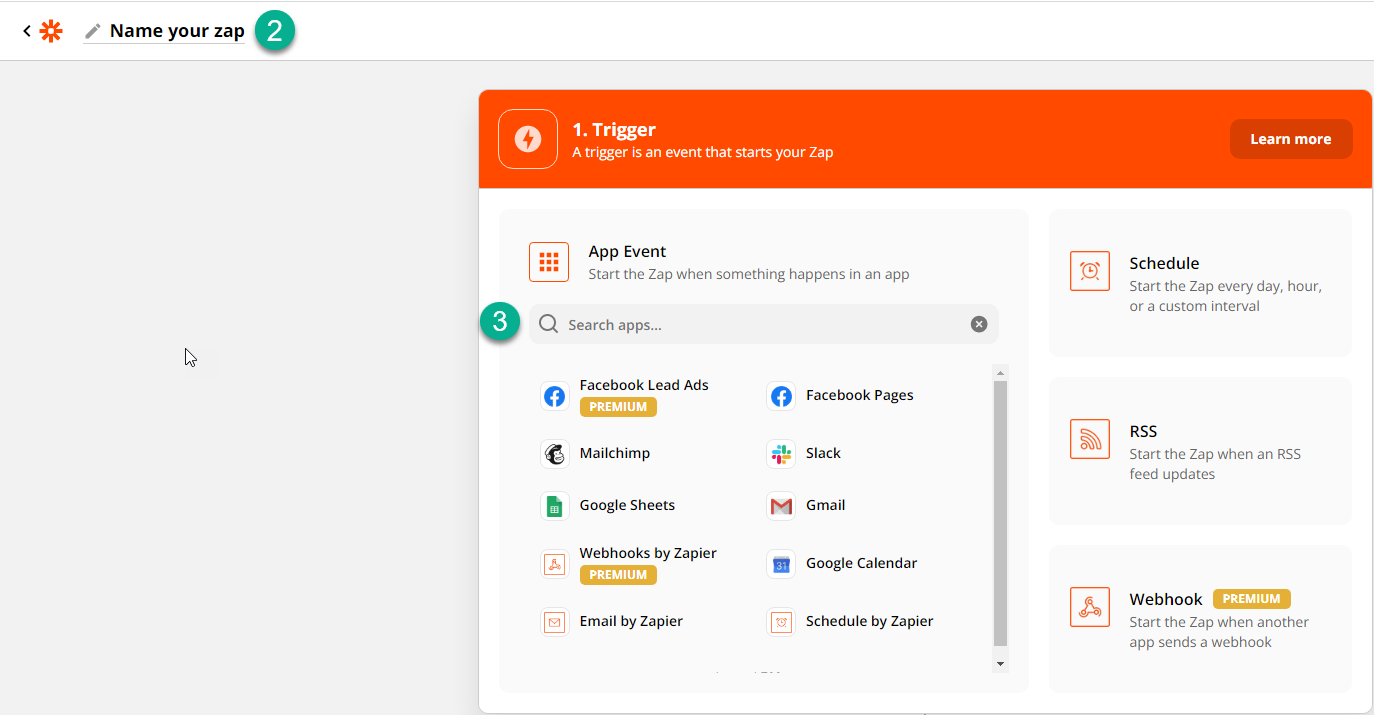Select 'Slack' text label

(x=823, y=453)
